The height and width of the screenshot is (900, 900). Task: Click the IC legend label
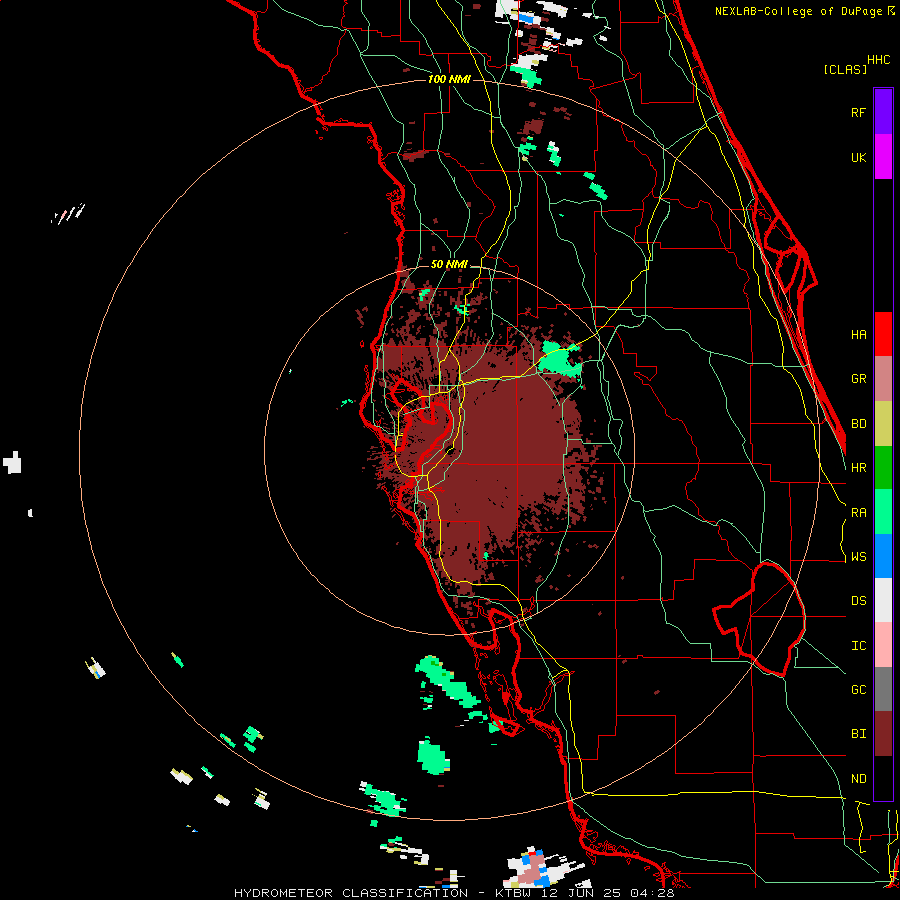(x=858, y=646)
